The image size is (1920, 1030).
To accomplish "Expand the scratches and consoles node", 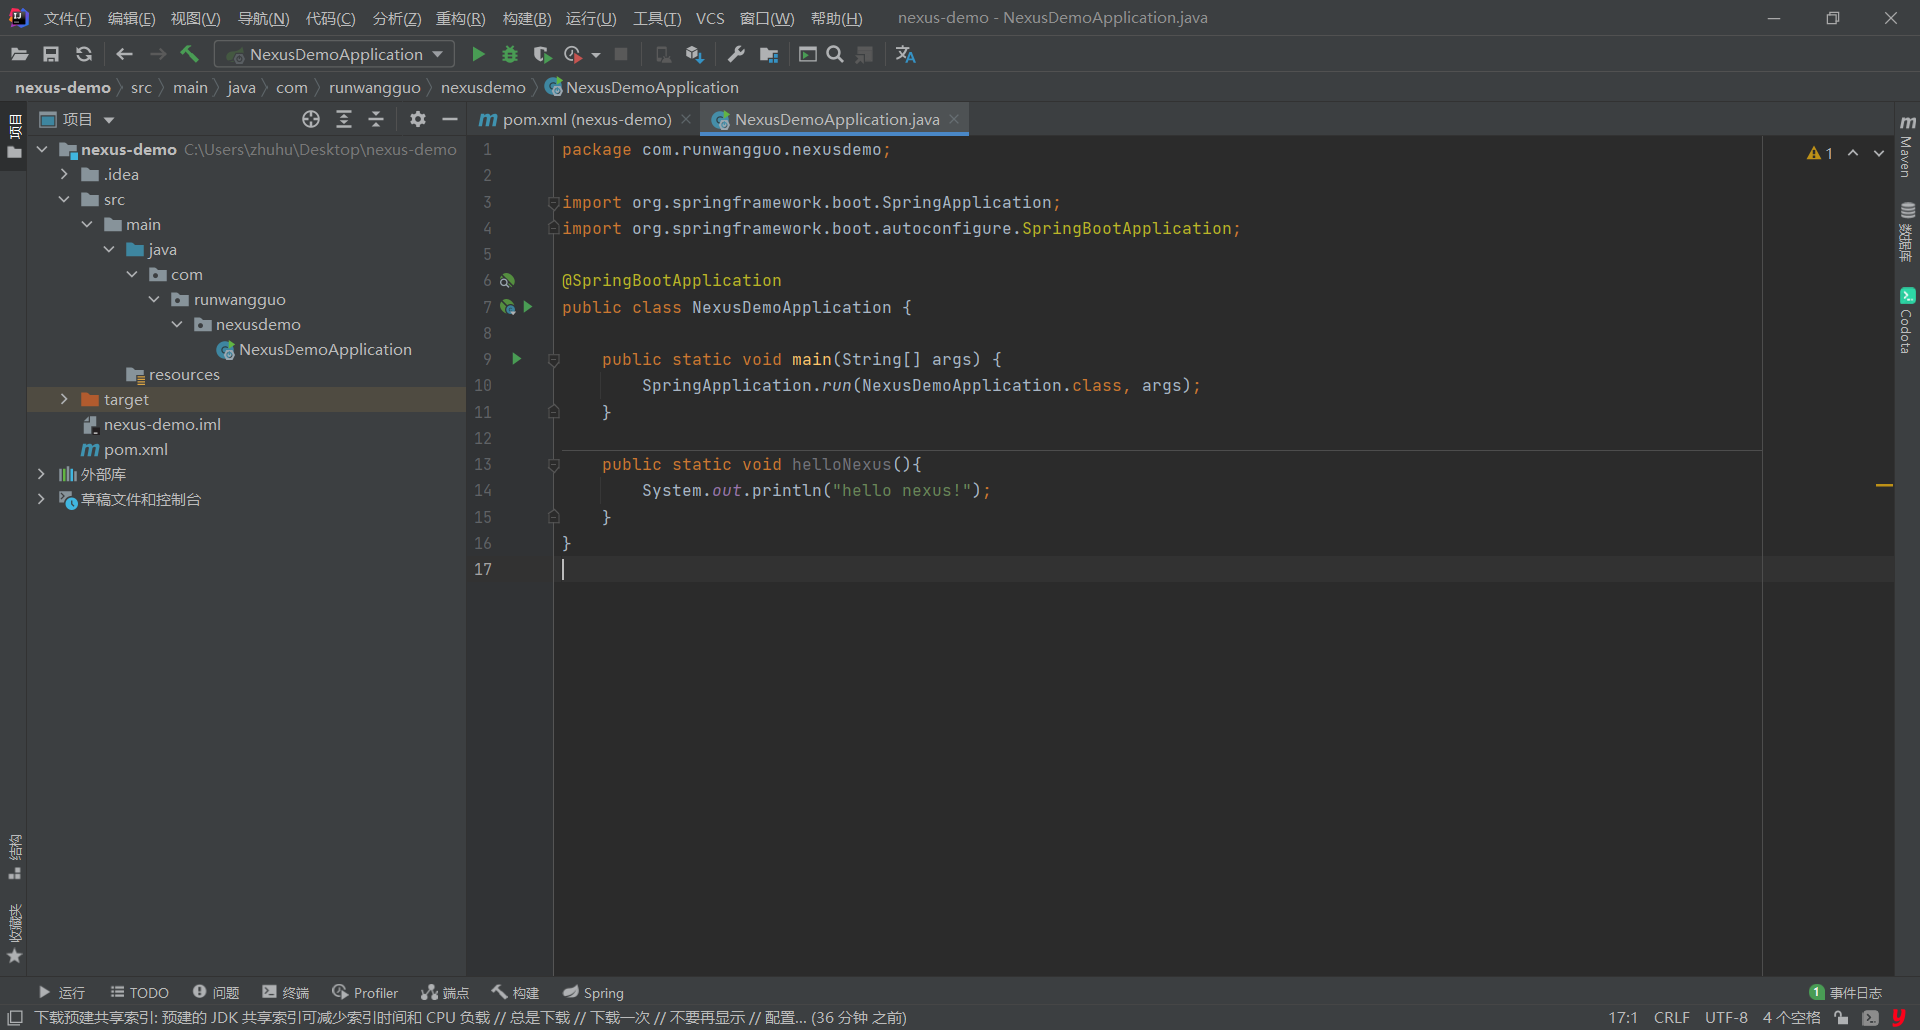I will pos(41,499).
